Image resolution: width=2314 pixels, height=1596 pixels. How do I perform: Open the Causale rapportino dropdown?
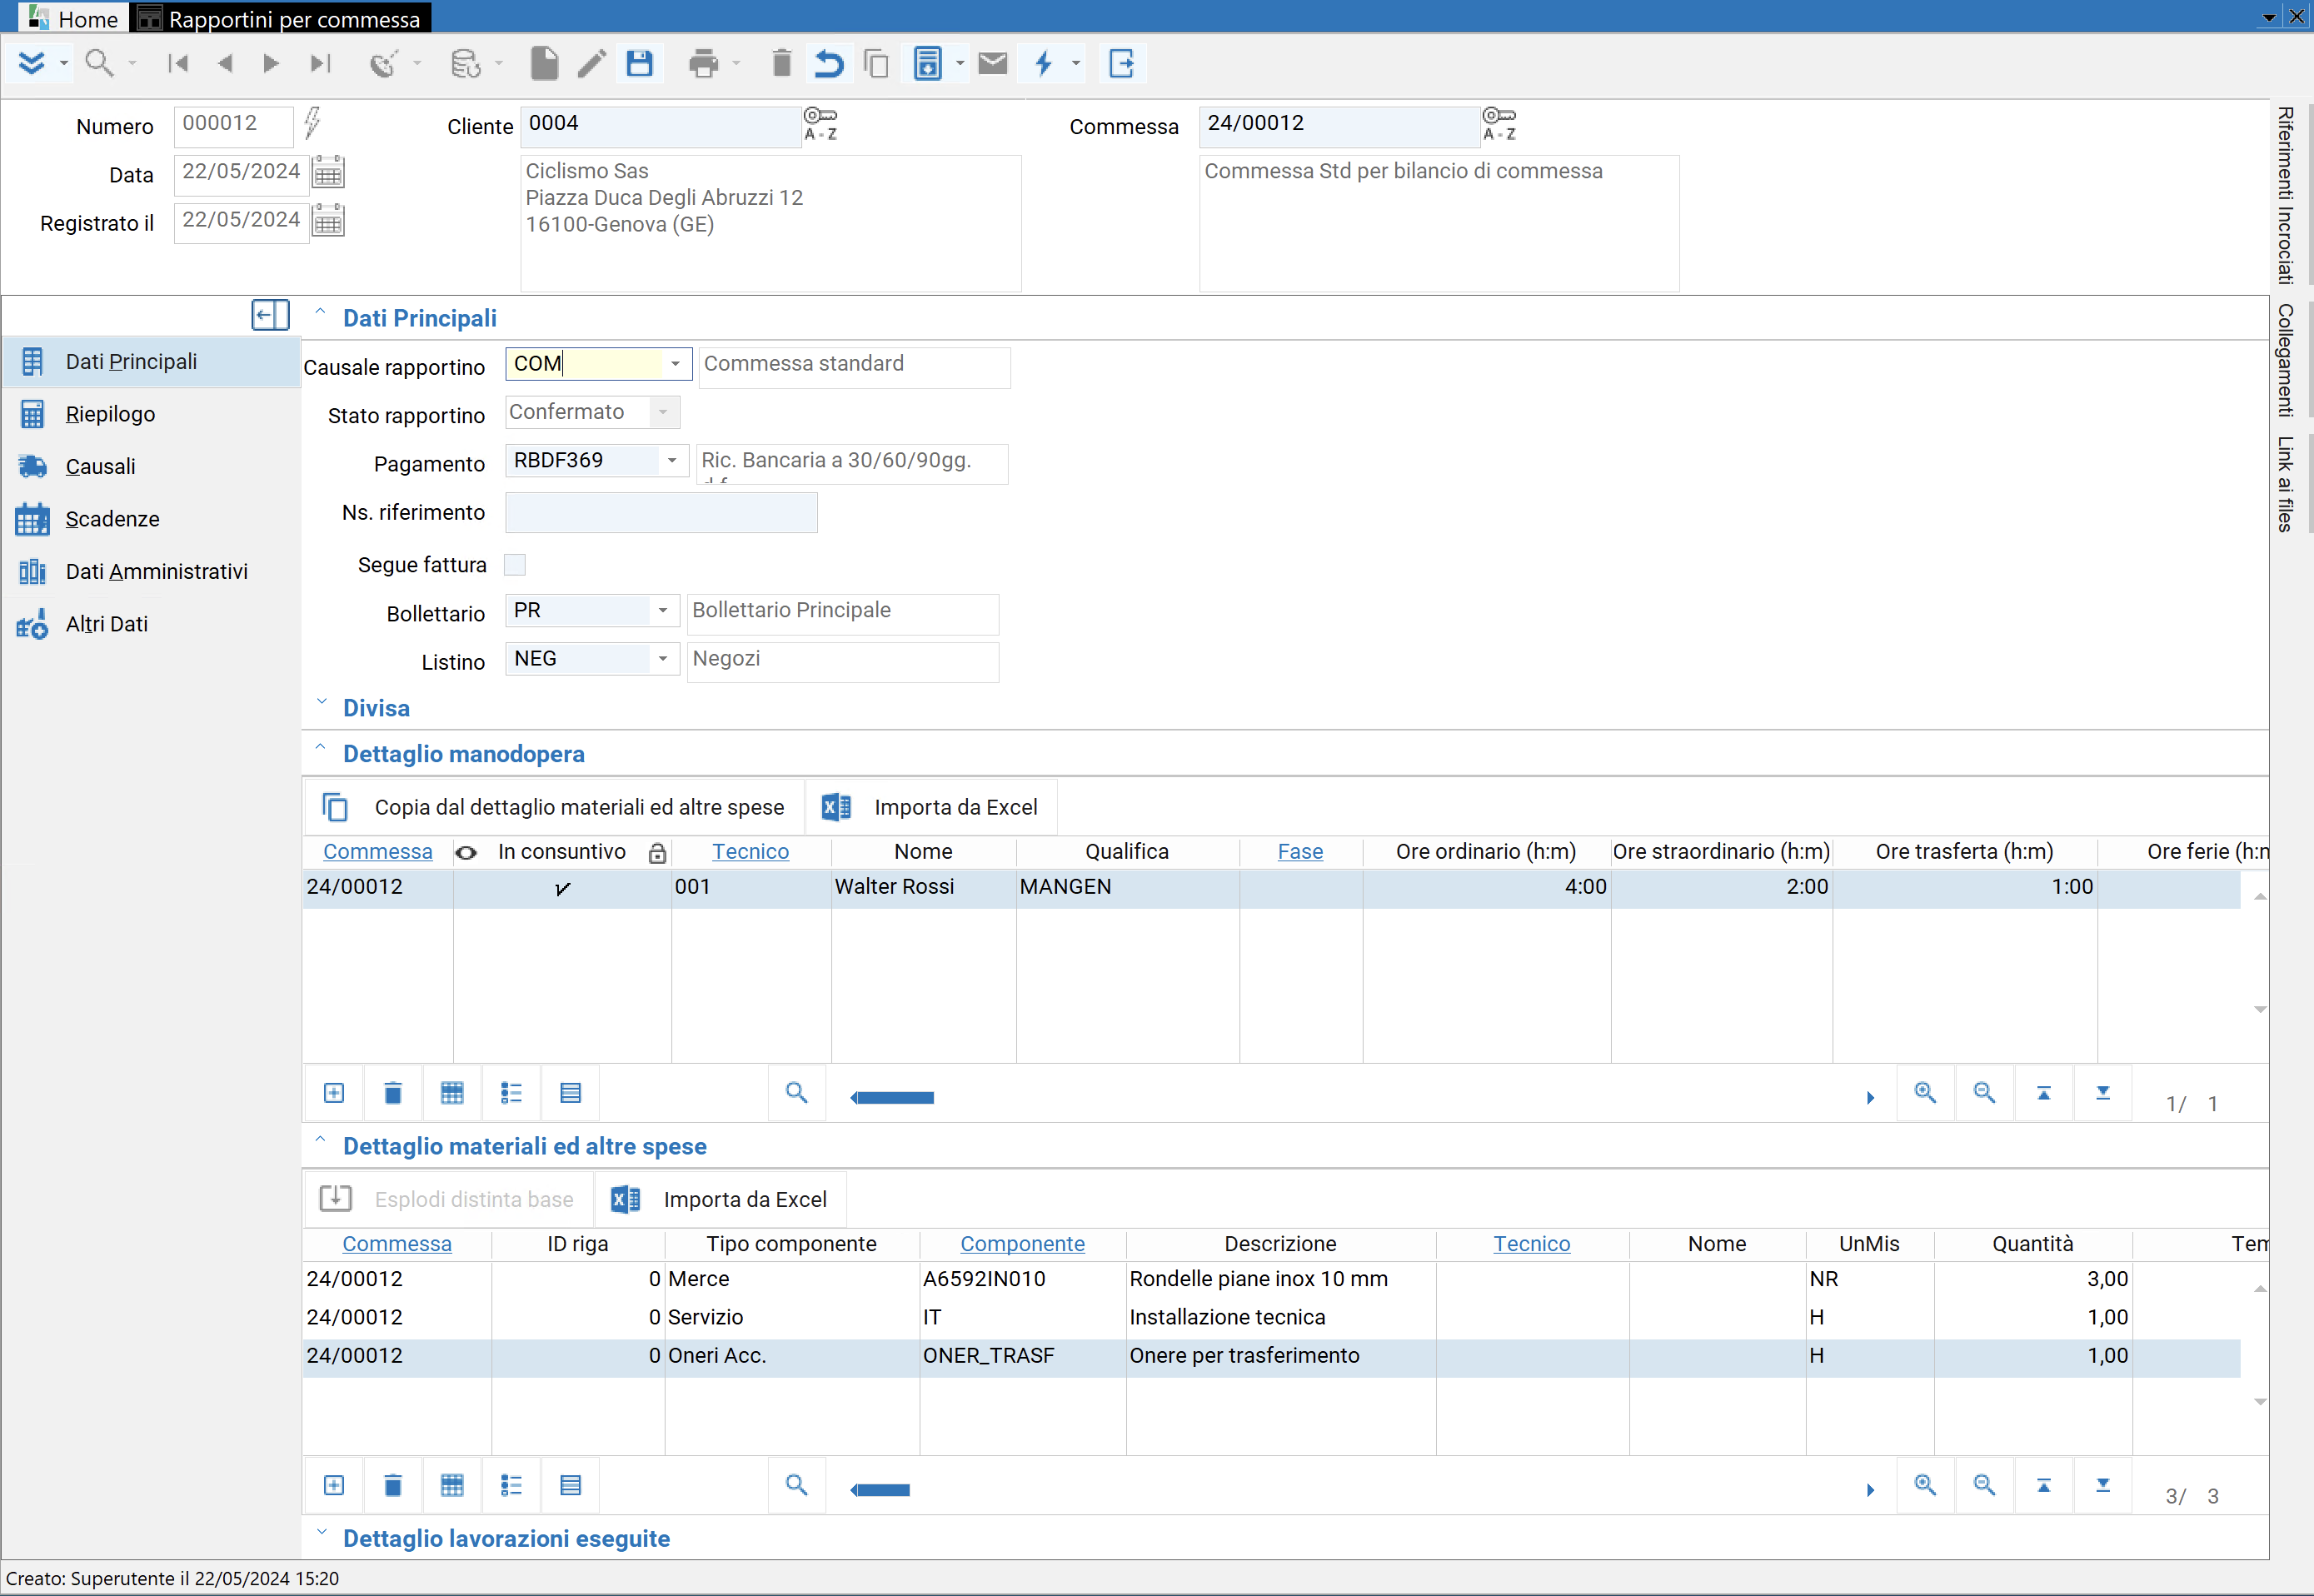[675, 364]
